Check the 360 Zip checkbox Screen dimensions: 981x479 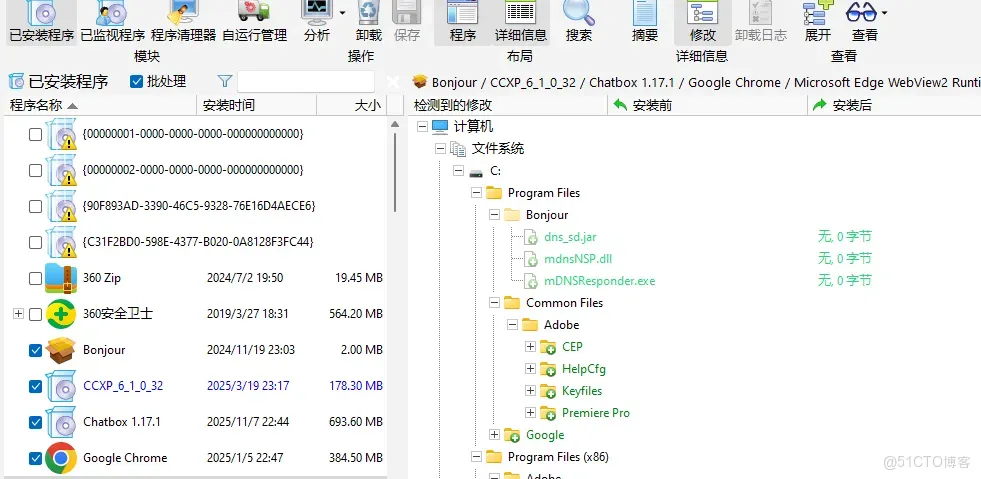click(x=36, y=278)
